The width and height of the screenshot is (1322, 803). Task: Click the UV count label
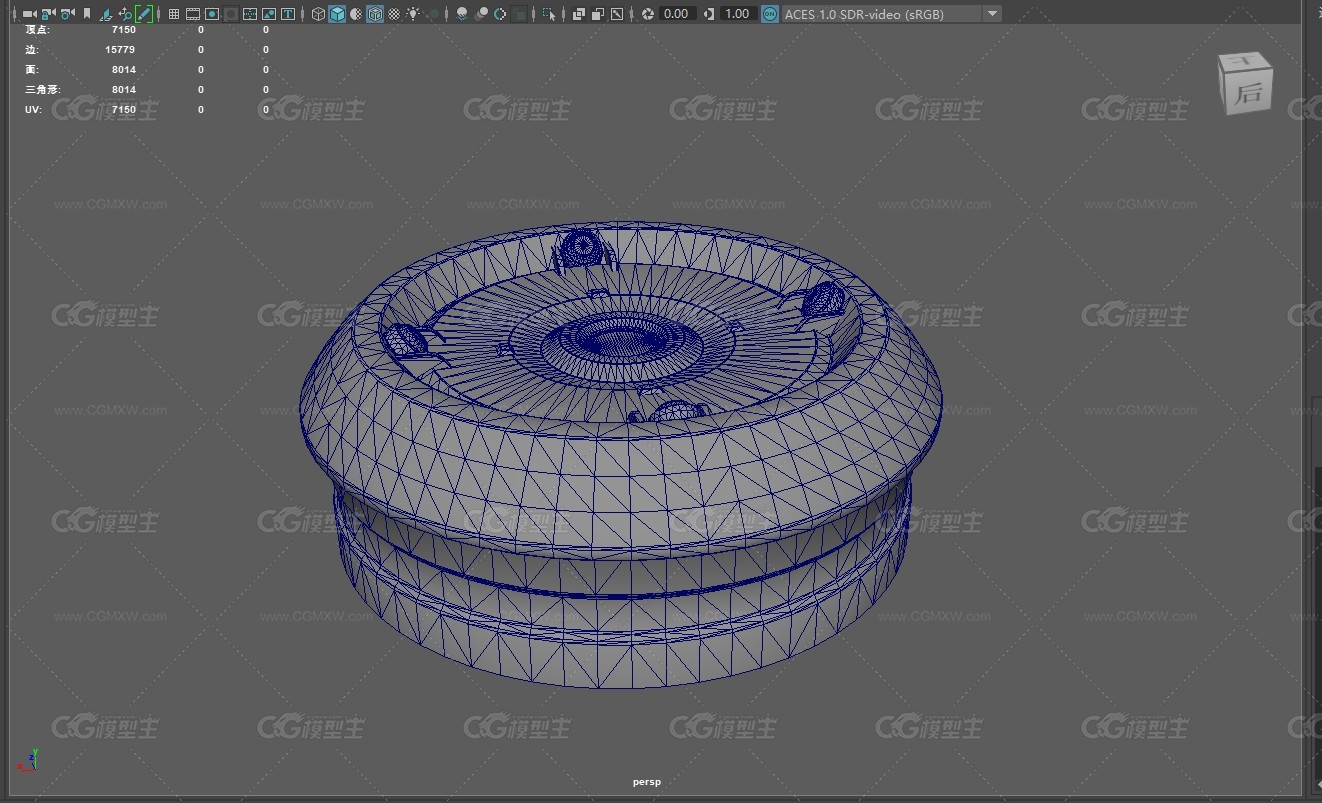33,110
